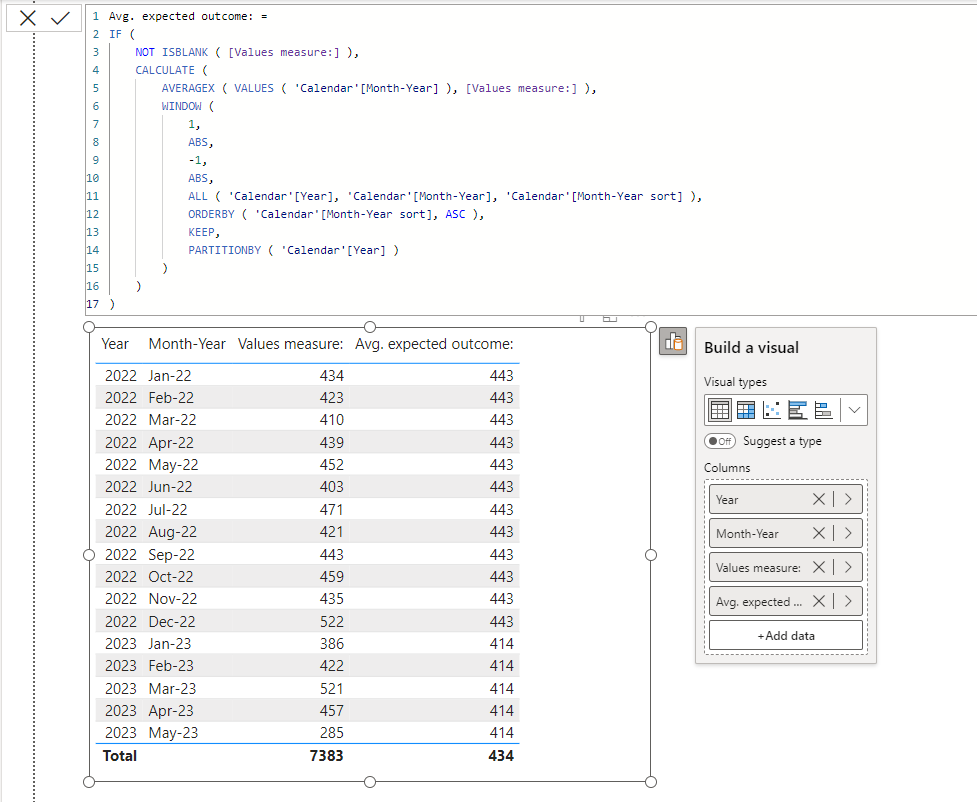Click the value 471 in Jul-22 row
977x802 pixels.
tap(331, 510)
